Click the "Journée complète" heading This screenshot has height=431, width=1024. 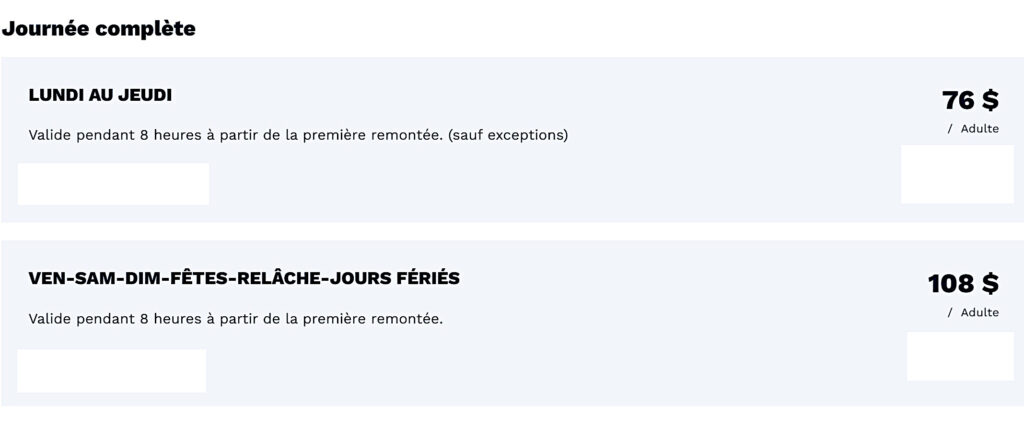pos(98,29)
